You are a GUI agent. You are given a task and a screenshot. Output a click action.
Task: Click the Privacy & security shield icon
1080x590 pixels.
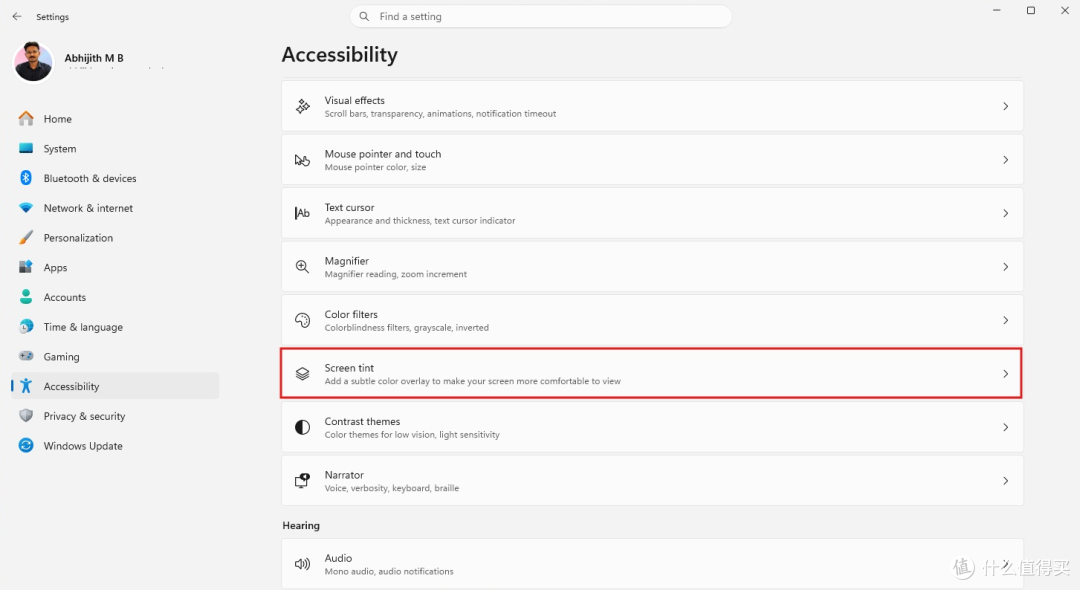click(26, 416)
